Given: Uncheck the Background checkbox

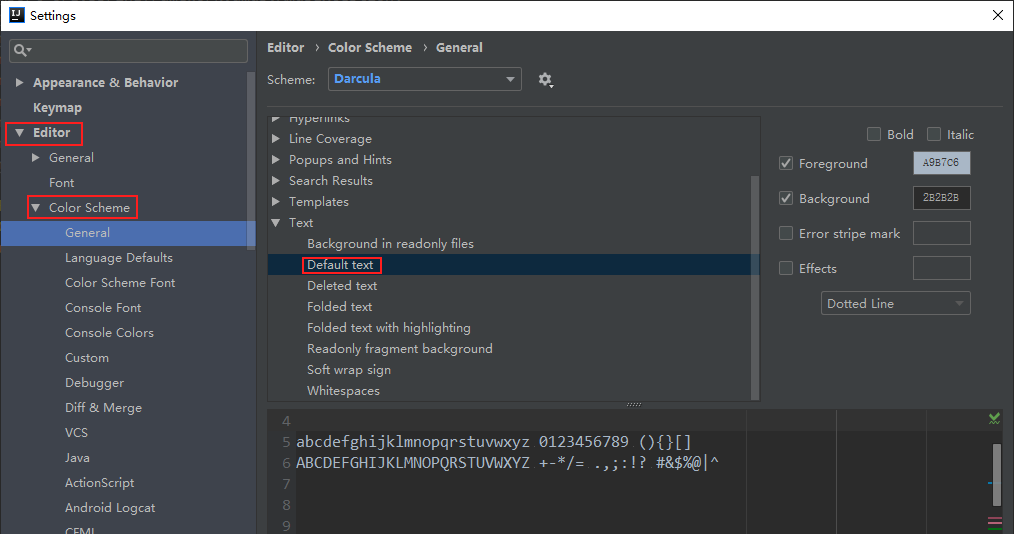Looking at the screenshot, I should coord(786,198).
